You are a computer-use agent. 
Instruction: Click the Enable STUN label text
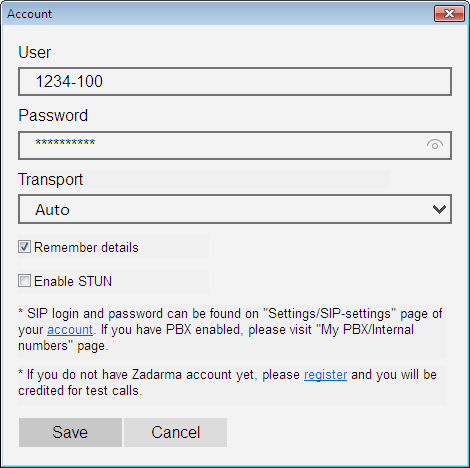73,281
